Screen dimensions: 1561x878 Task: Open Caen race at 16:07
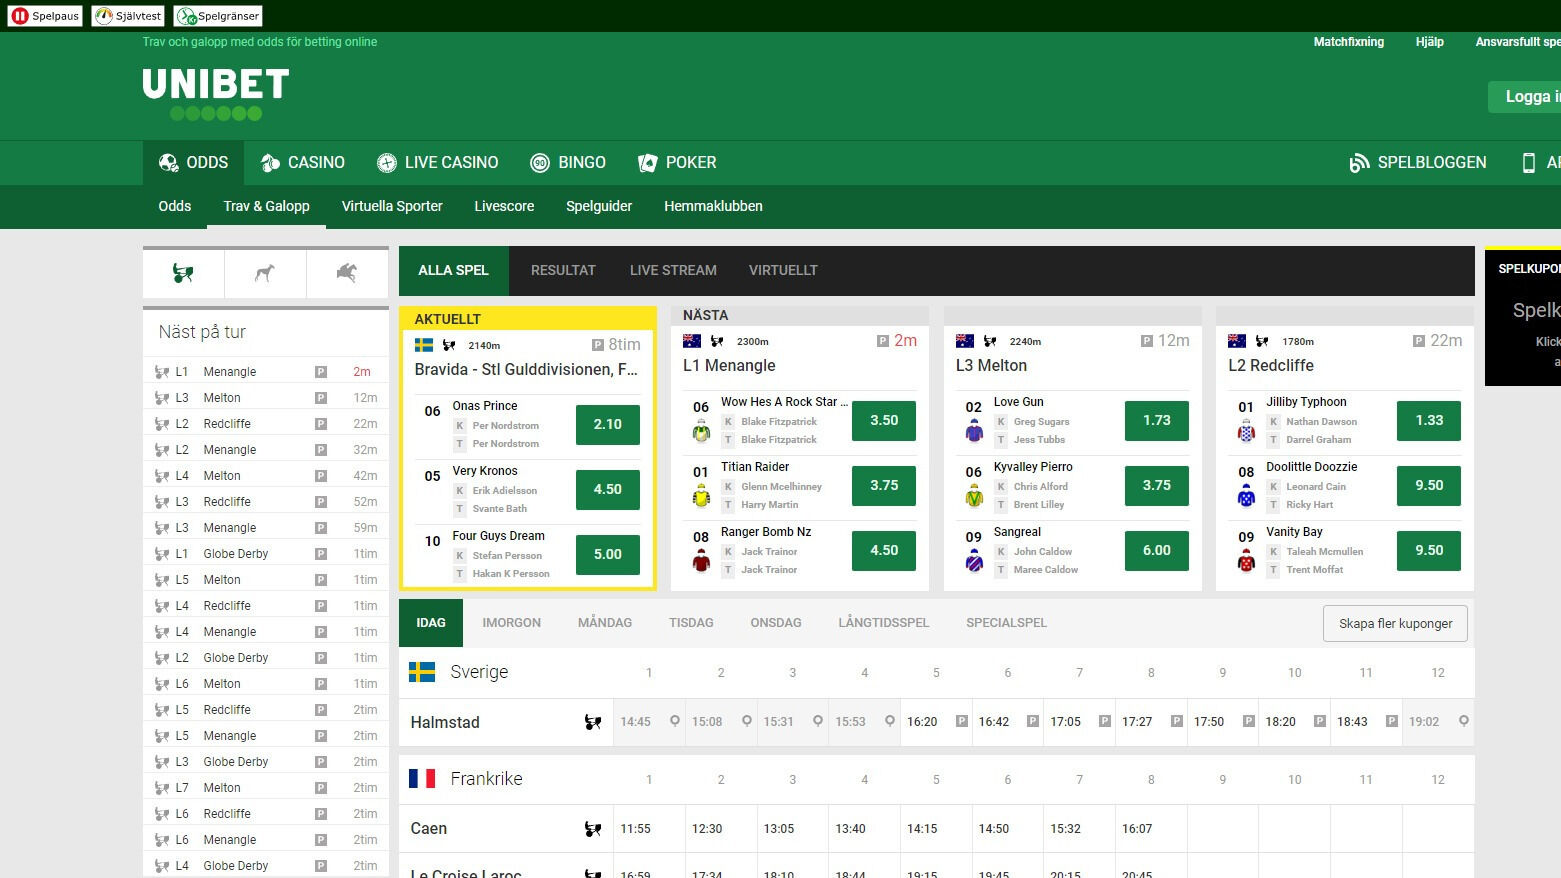coord(1150,829)
